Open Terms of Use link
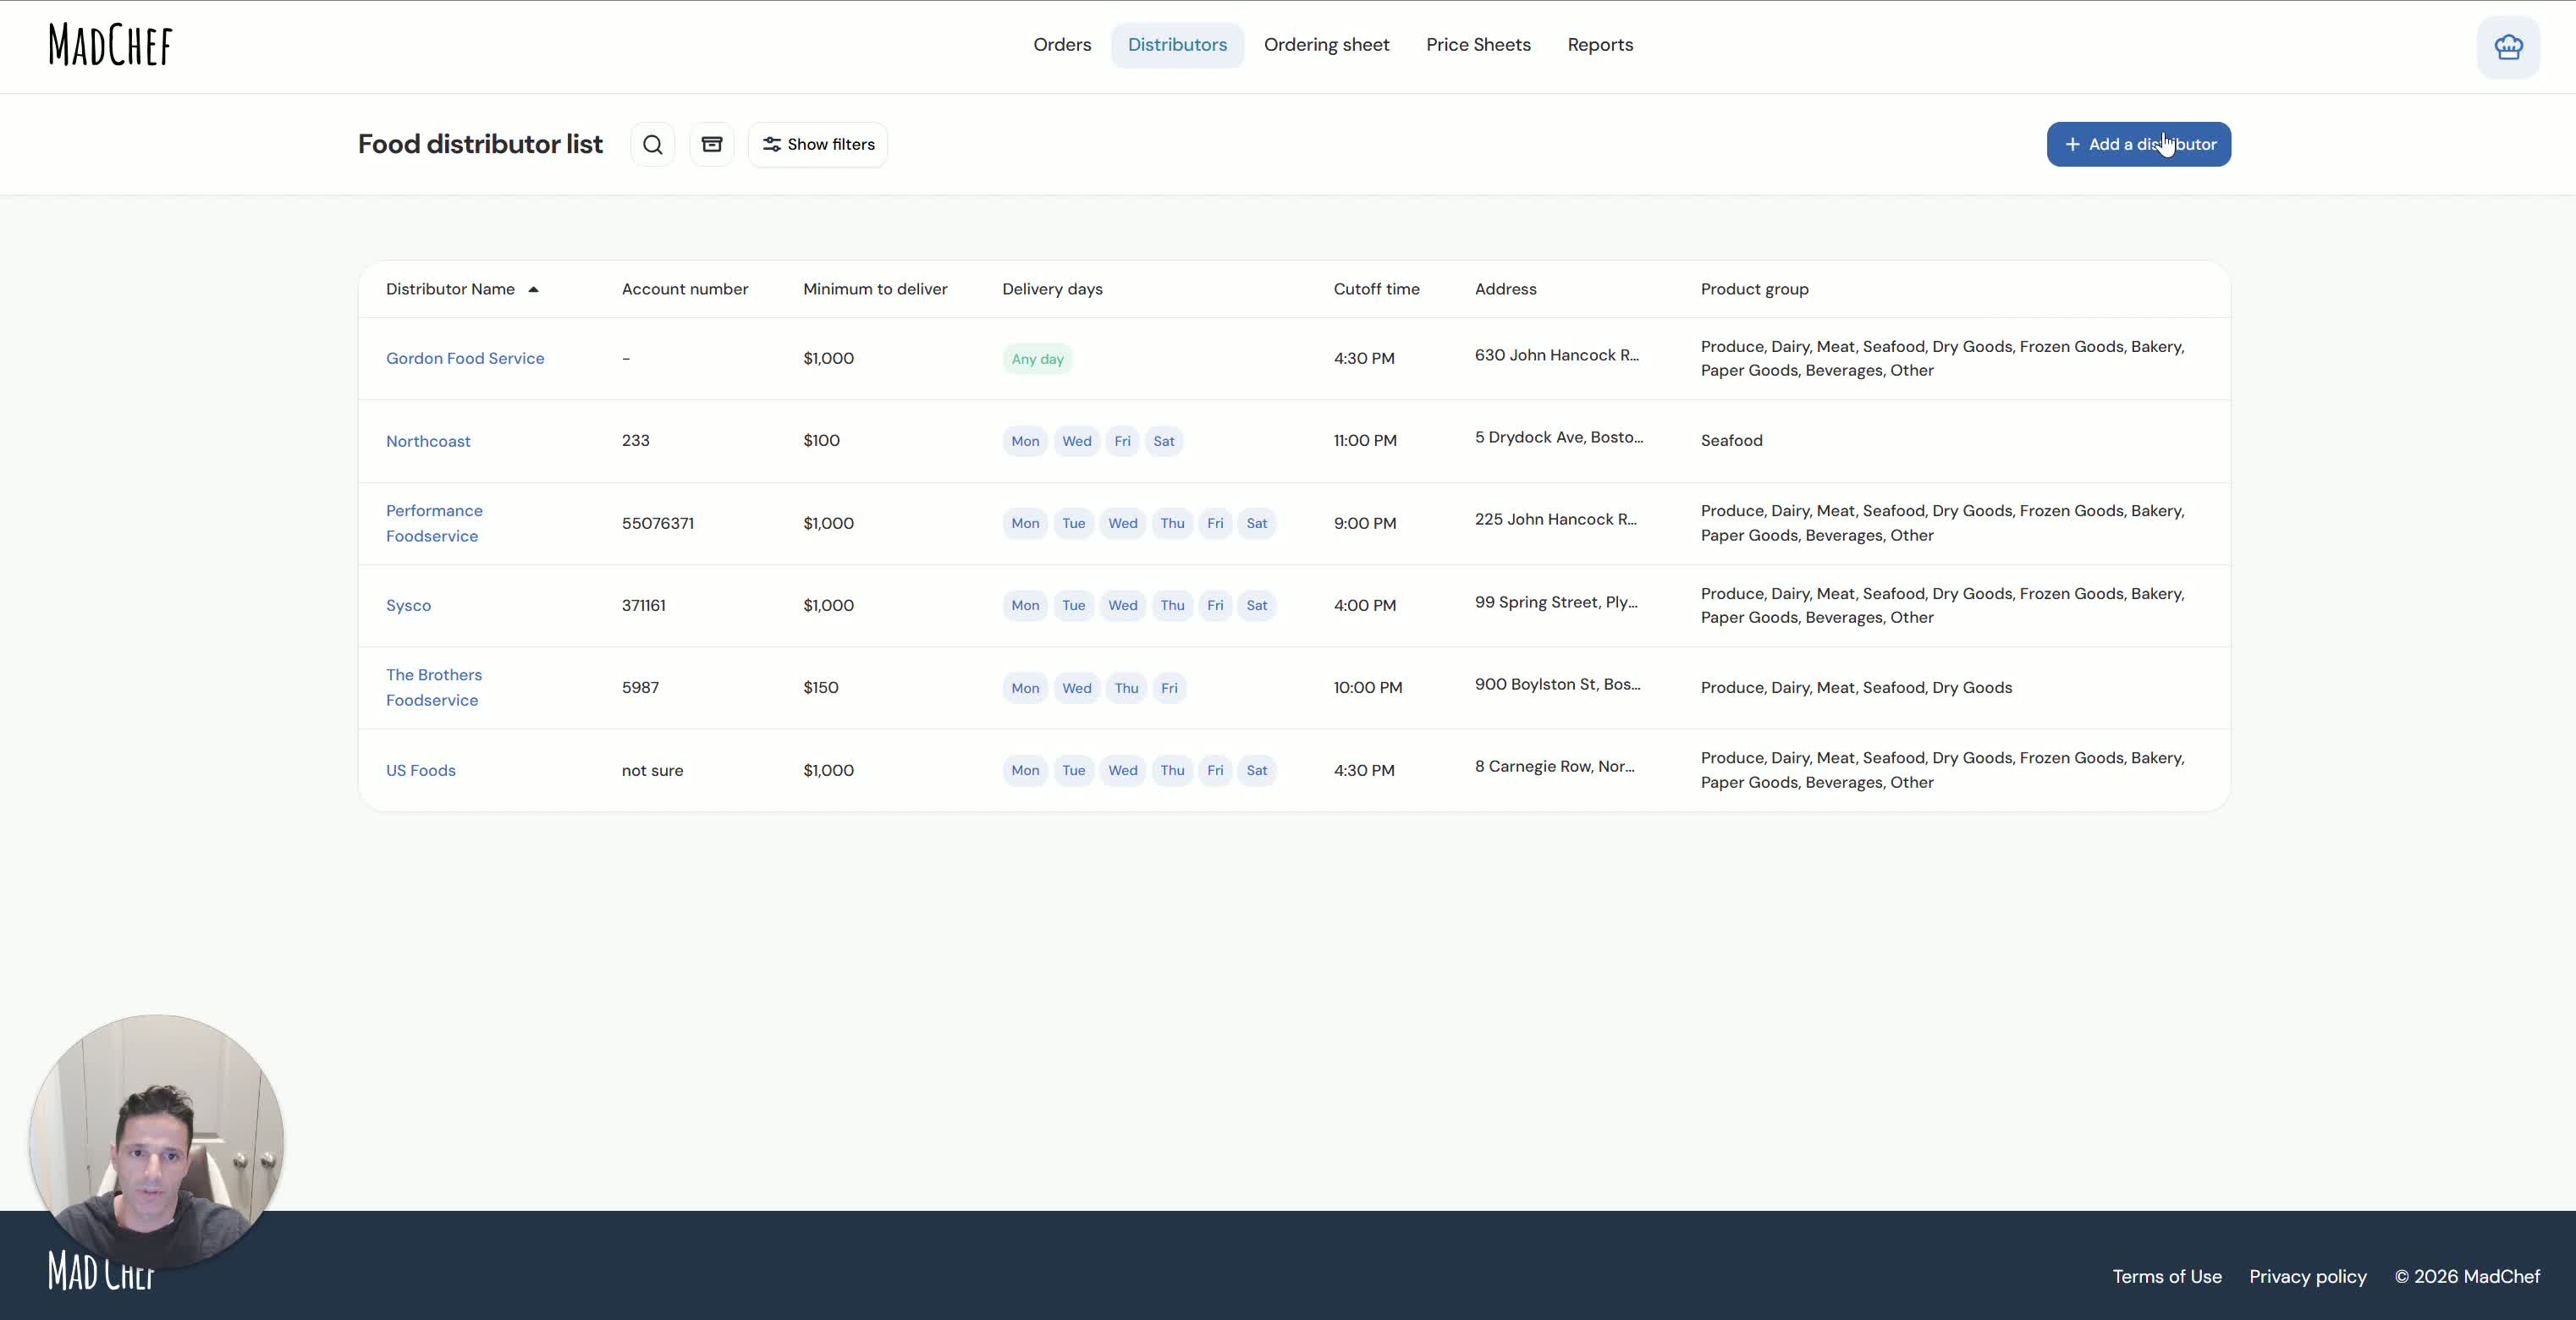 2167,1277
